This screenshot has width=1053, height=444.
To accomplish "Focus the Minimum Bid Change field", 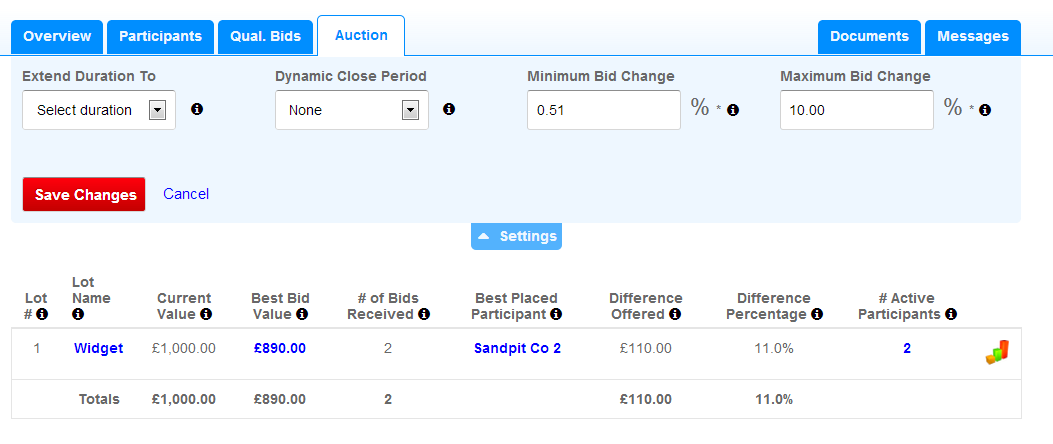I will (x=603, y=110).
